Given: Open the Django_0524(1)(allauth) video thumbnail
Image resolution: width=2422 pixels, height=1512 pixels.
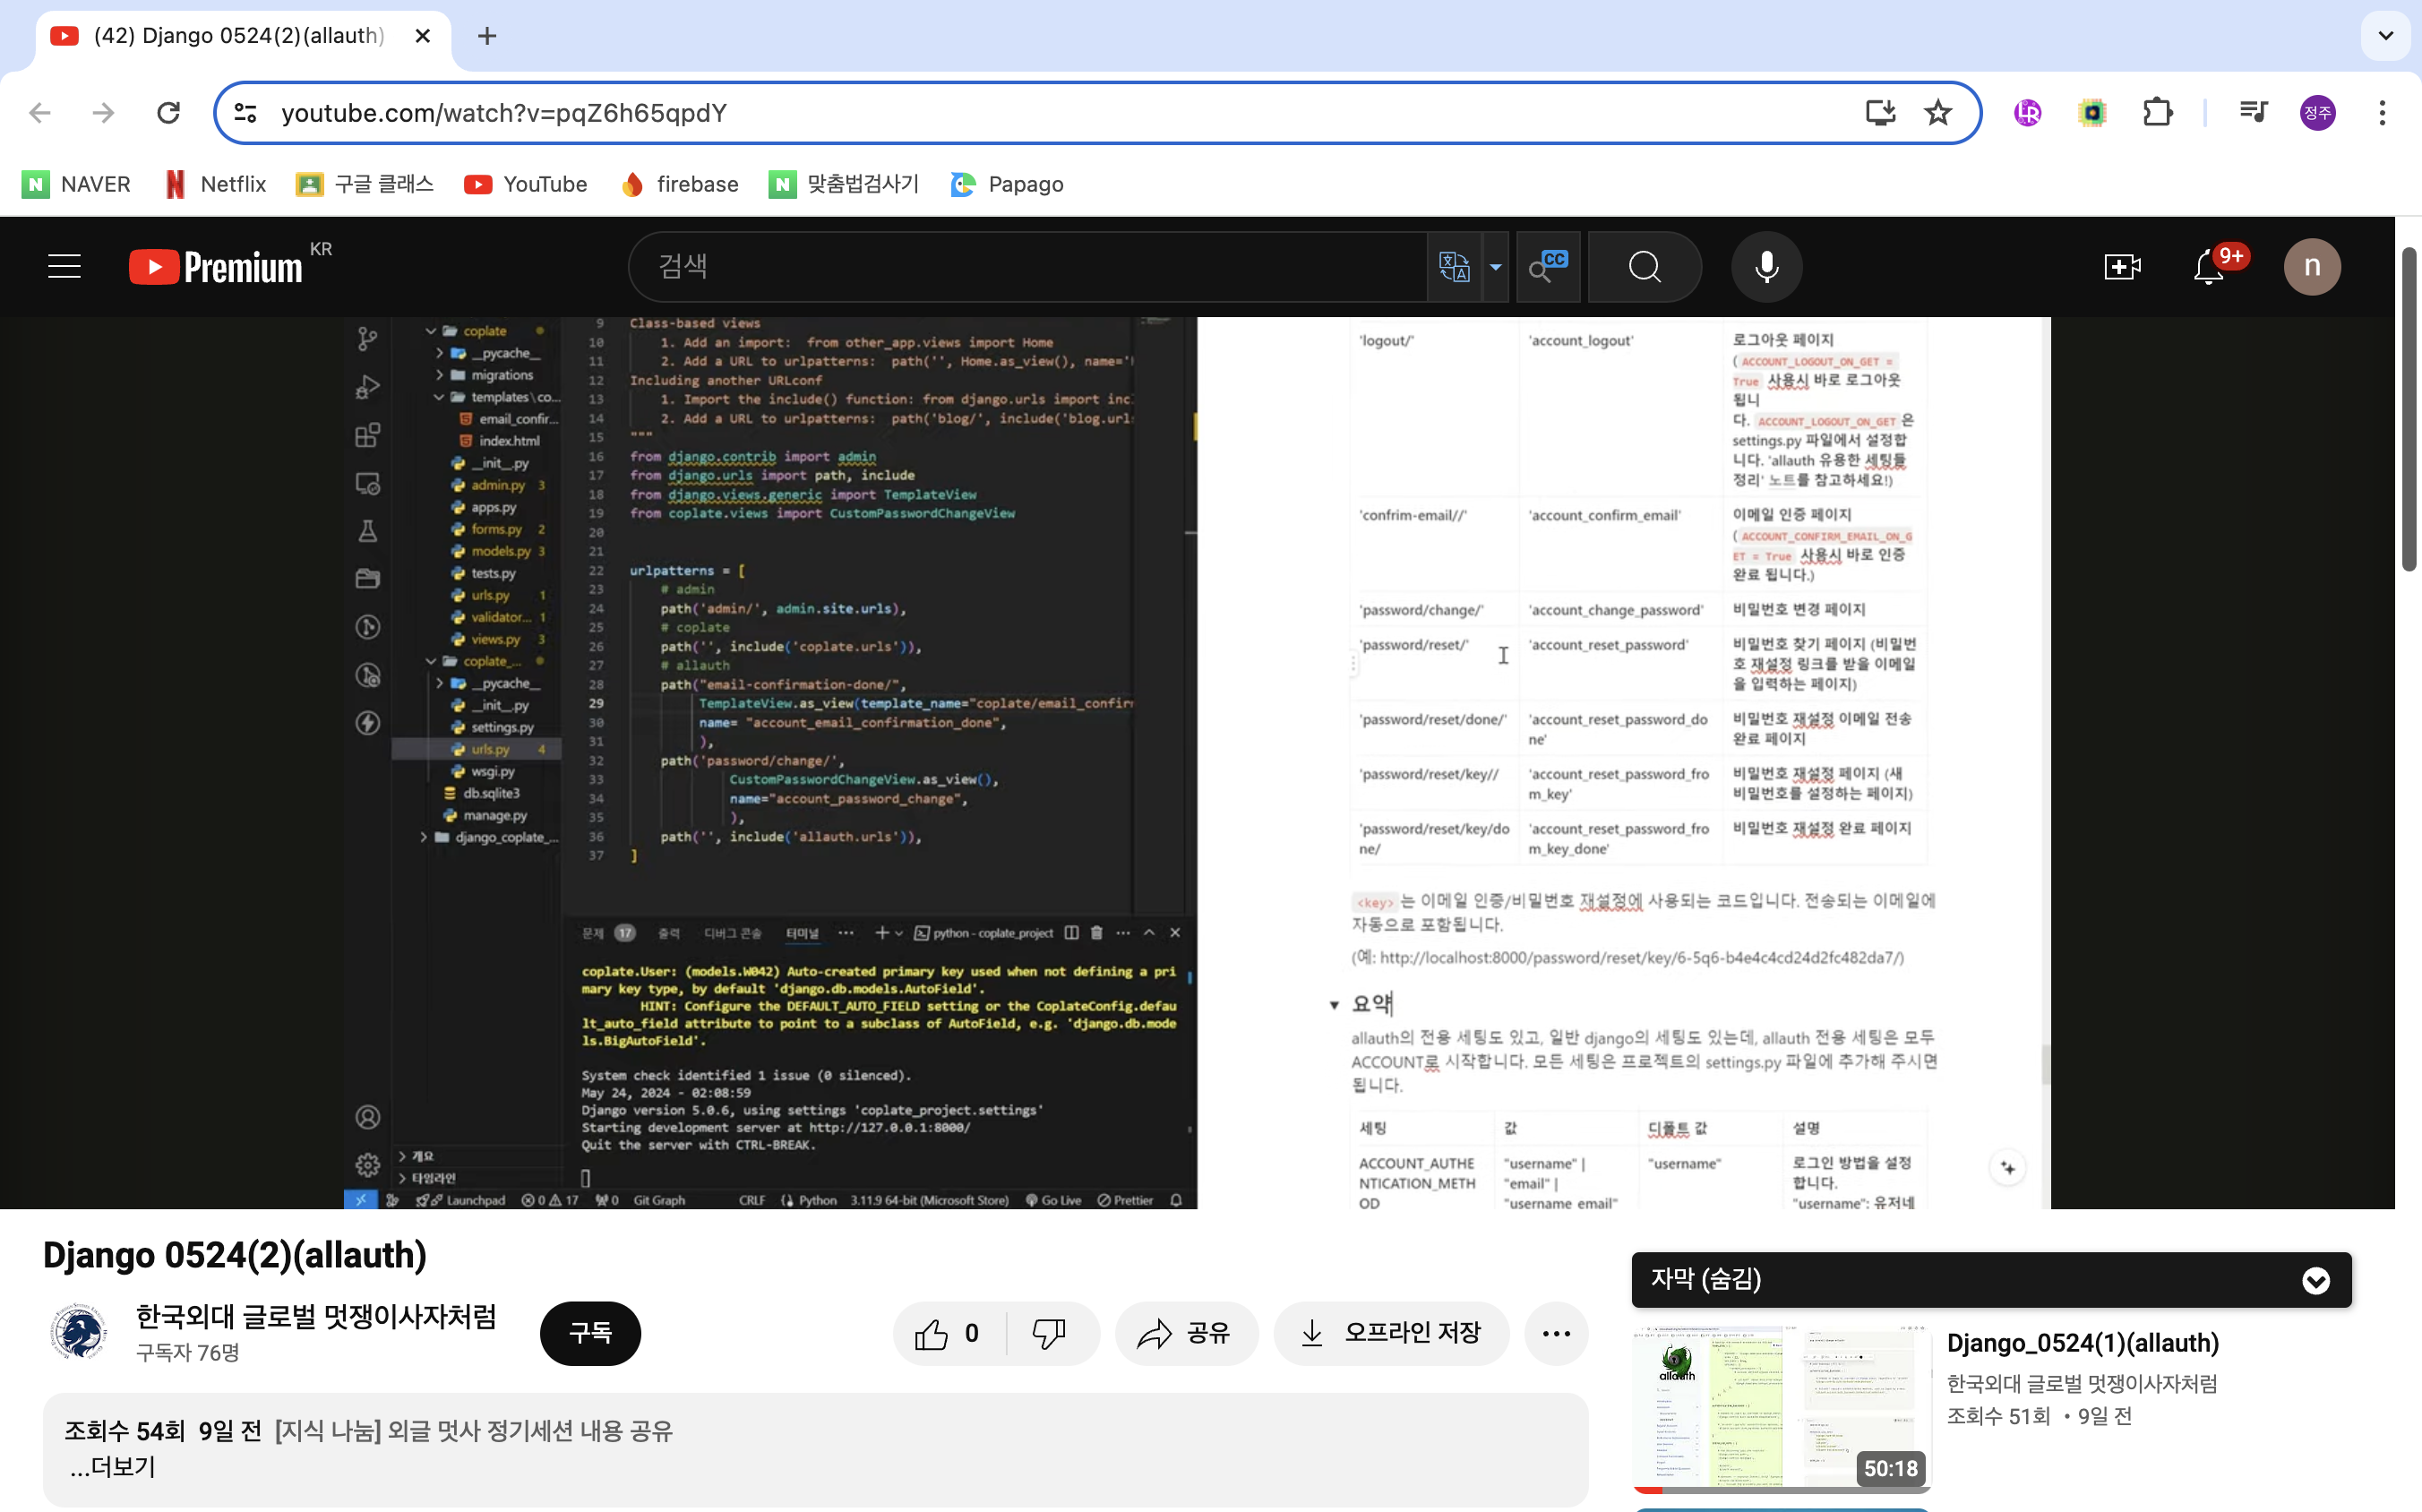Looking at the screenshot, I should (1781, 1407).
